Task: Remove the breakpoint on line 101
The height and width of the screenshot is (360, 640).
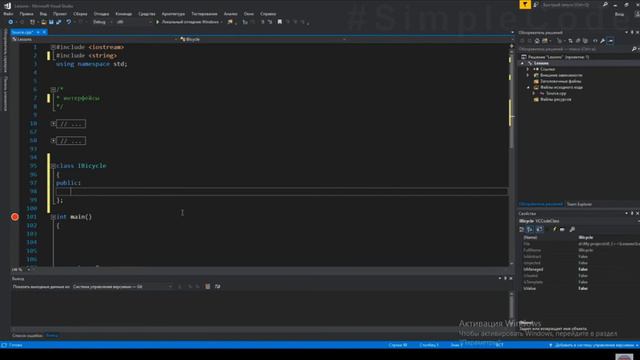Action: (15, 217)
